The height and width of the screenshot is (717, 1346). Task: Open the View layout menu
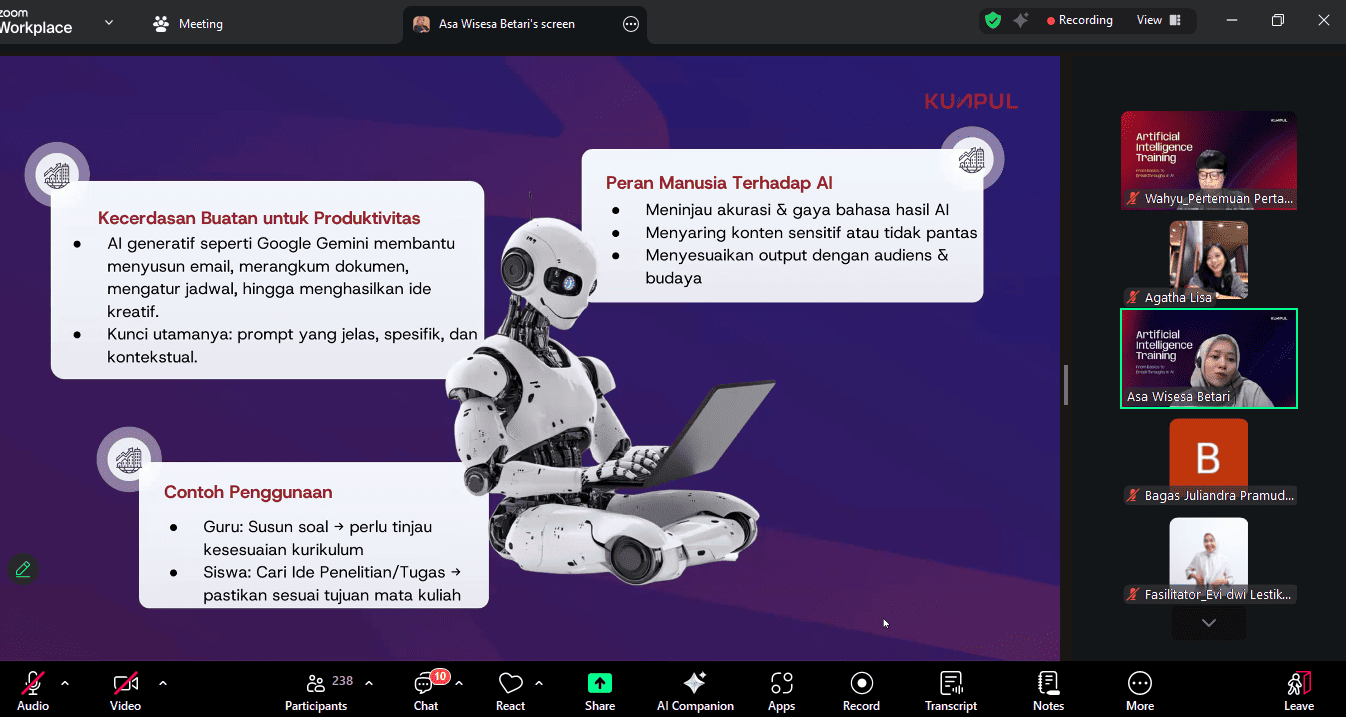[1158, 20]
